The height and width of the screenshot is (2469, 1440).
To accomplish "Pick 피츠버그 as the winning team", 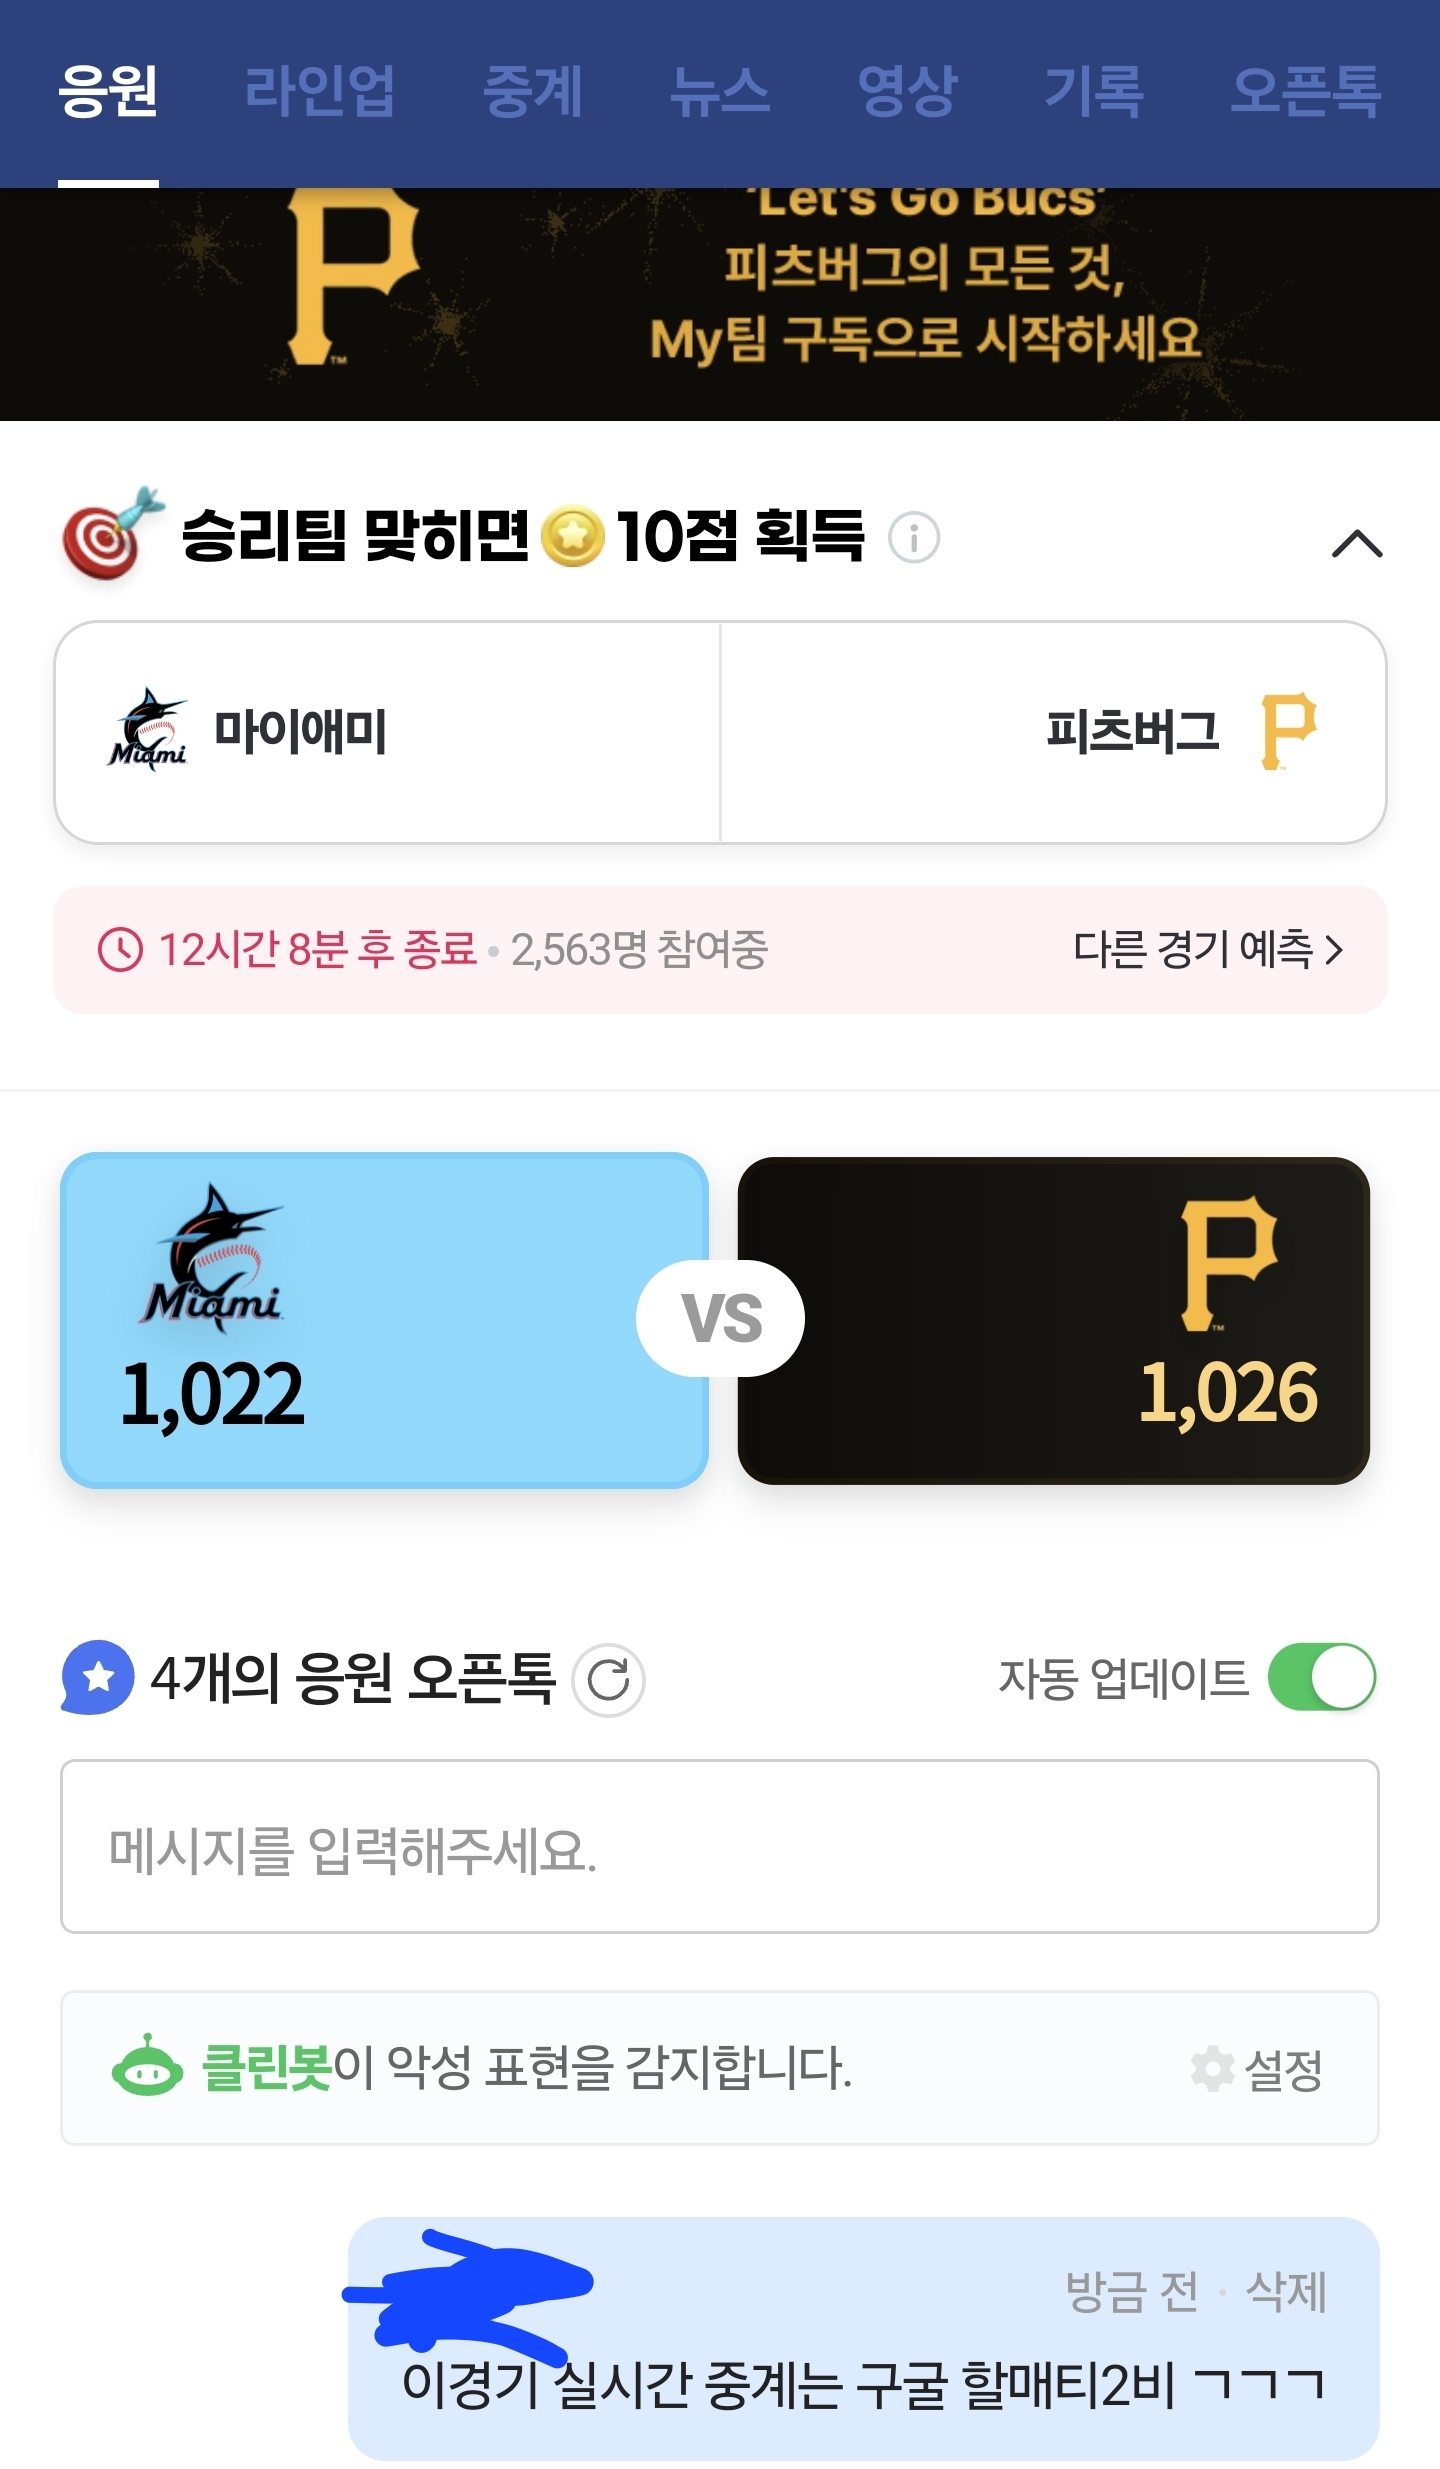I will (1053, 732).
